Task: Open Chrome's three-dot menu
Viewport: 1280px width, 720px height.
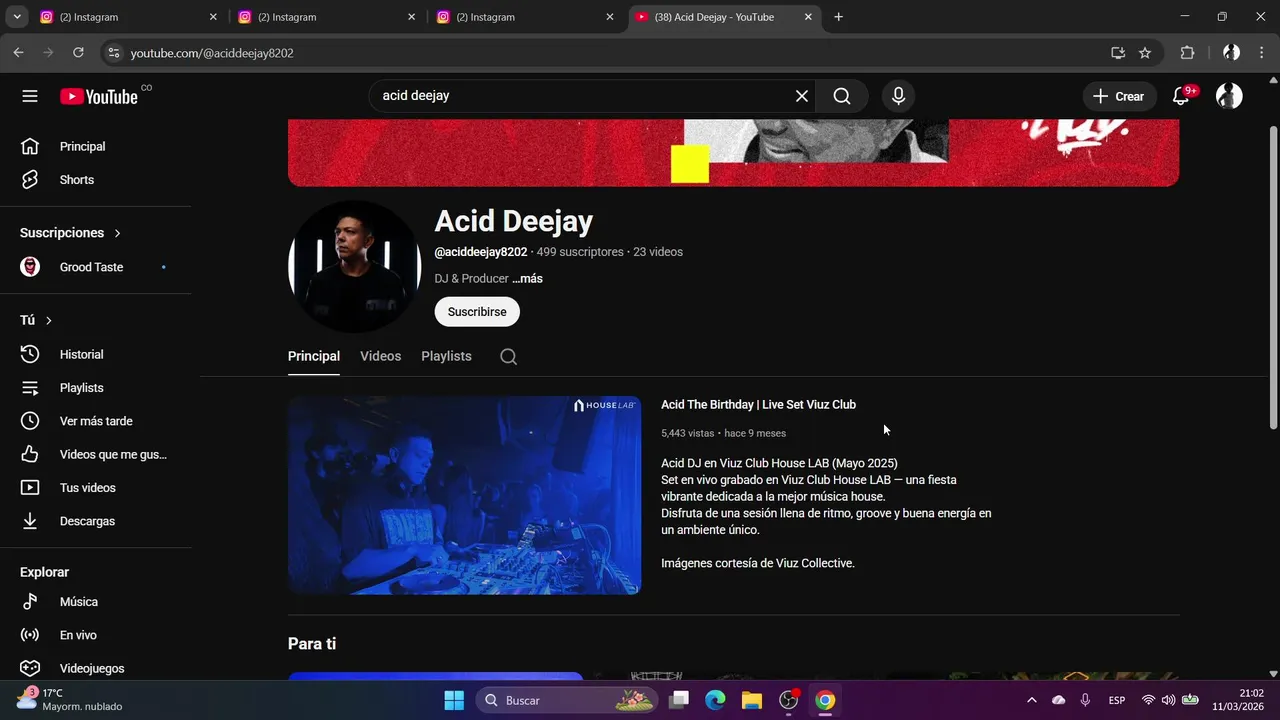Action: 1261,53
